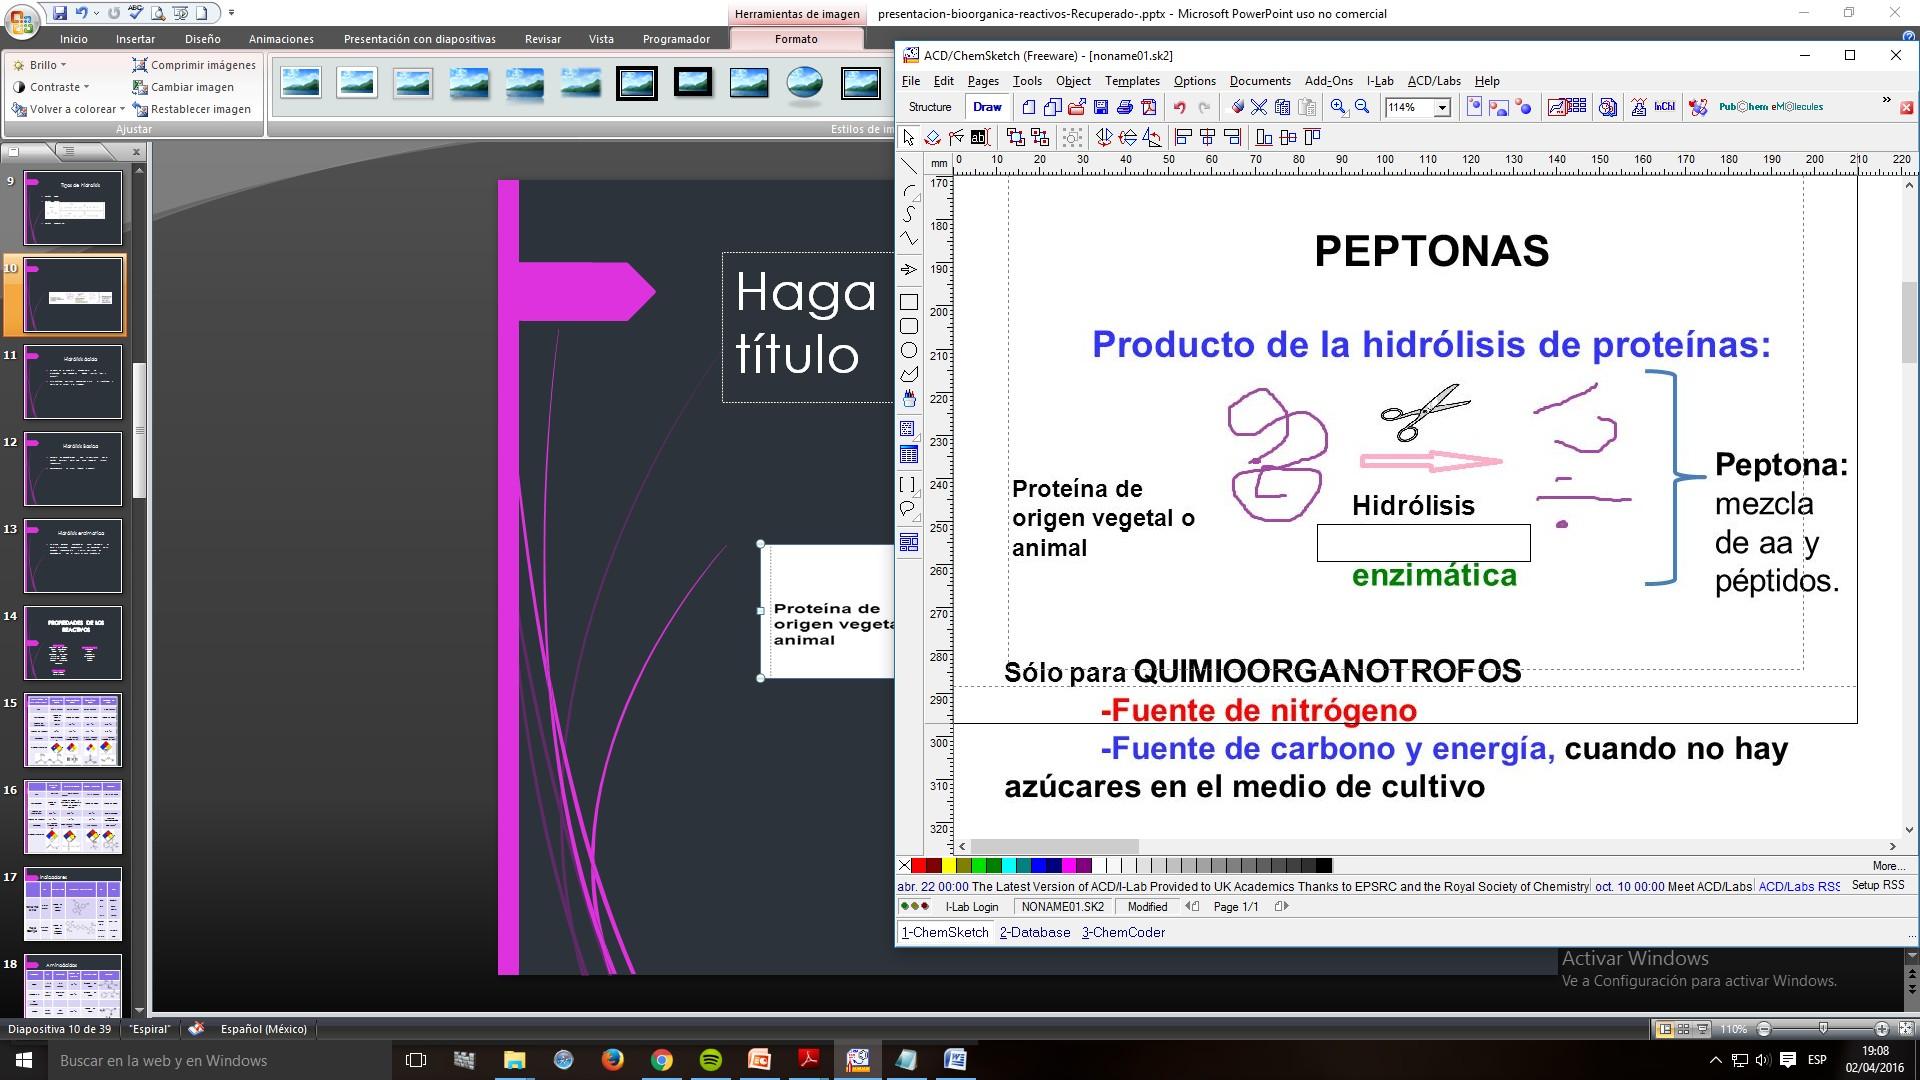This screenshot has height=1080, width=1920.
Task: Click the Undo icon in ChemSketch toolbar
Action: pyautogui.click(x=1180, y=107)
